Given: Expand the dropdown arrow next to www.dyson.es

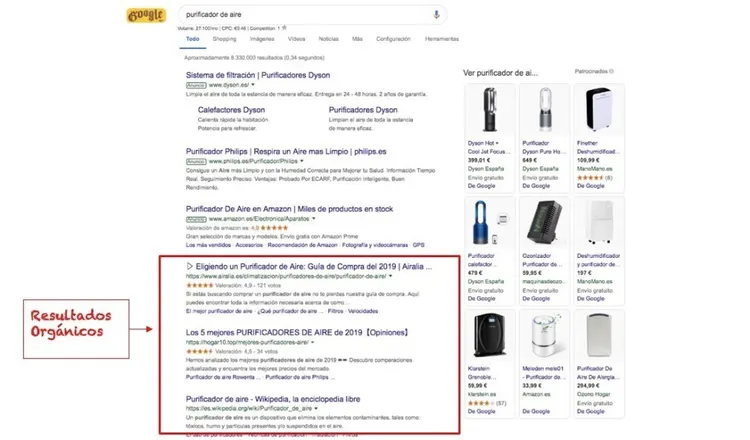Looking at the screenshot, I should pyautogui.click(x=253, y=85).
